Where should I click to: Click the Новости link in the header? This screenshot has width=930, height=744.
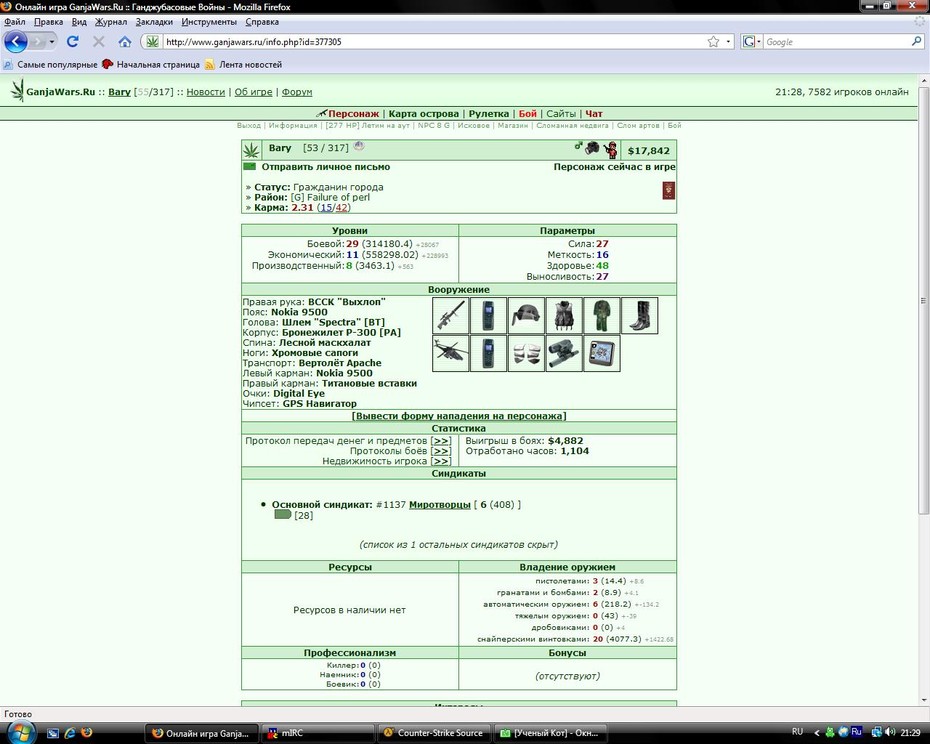pyautogui.click(x=206, y=92)
